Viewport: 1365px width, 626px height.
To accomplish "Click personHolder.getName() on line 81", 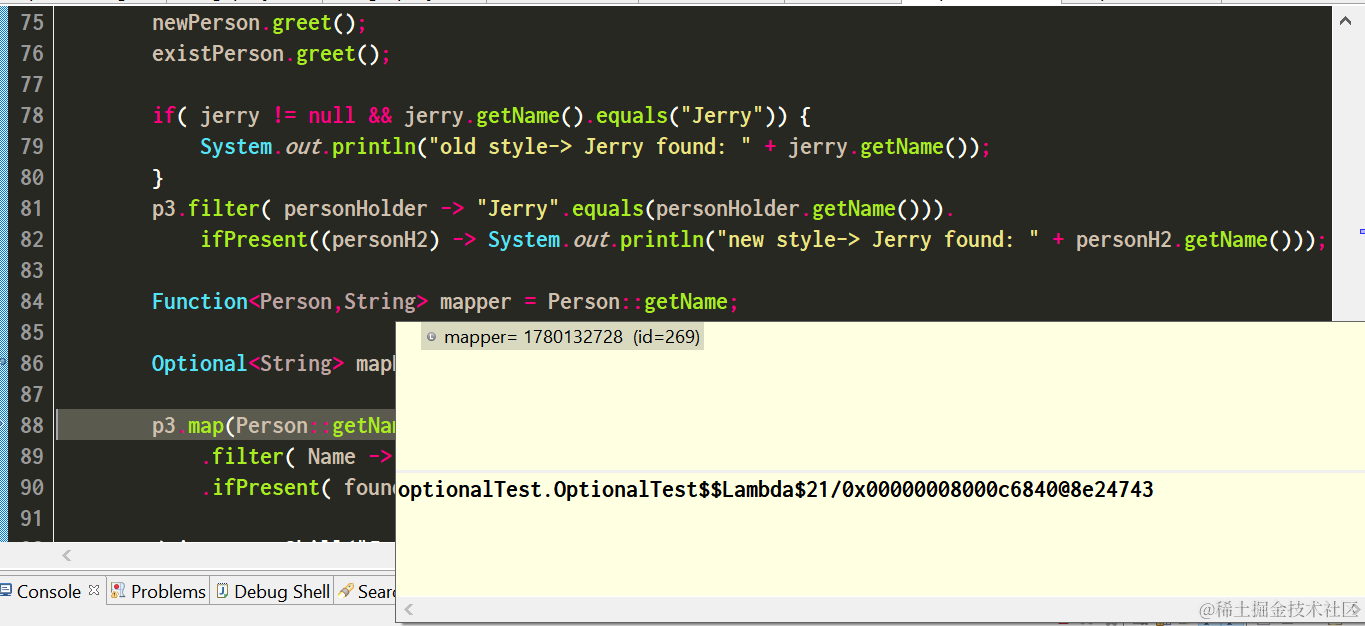I will [787, 208].
